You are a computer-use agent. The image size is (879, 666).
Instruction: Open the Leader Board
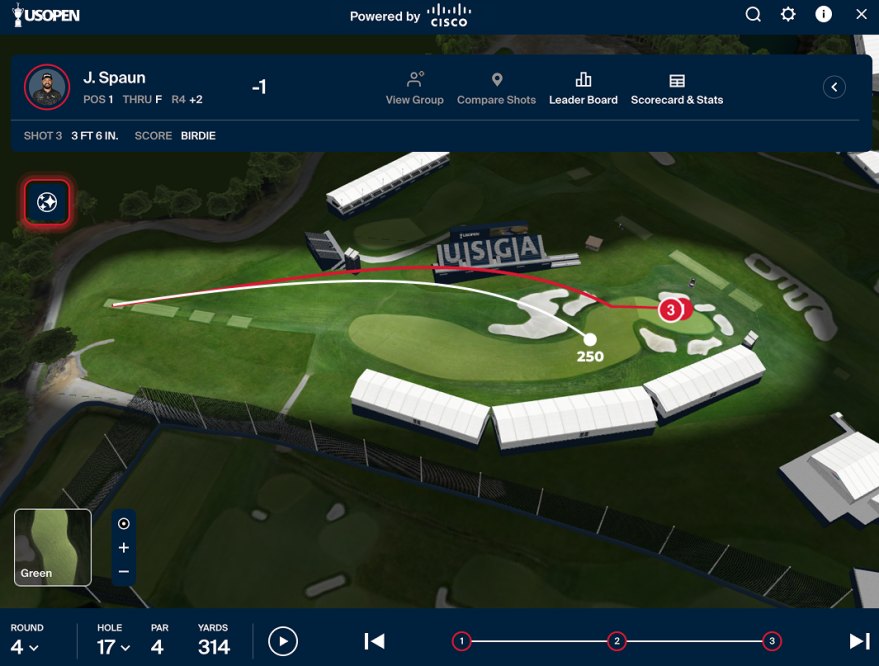click(x=583, y=88)
